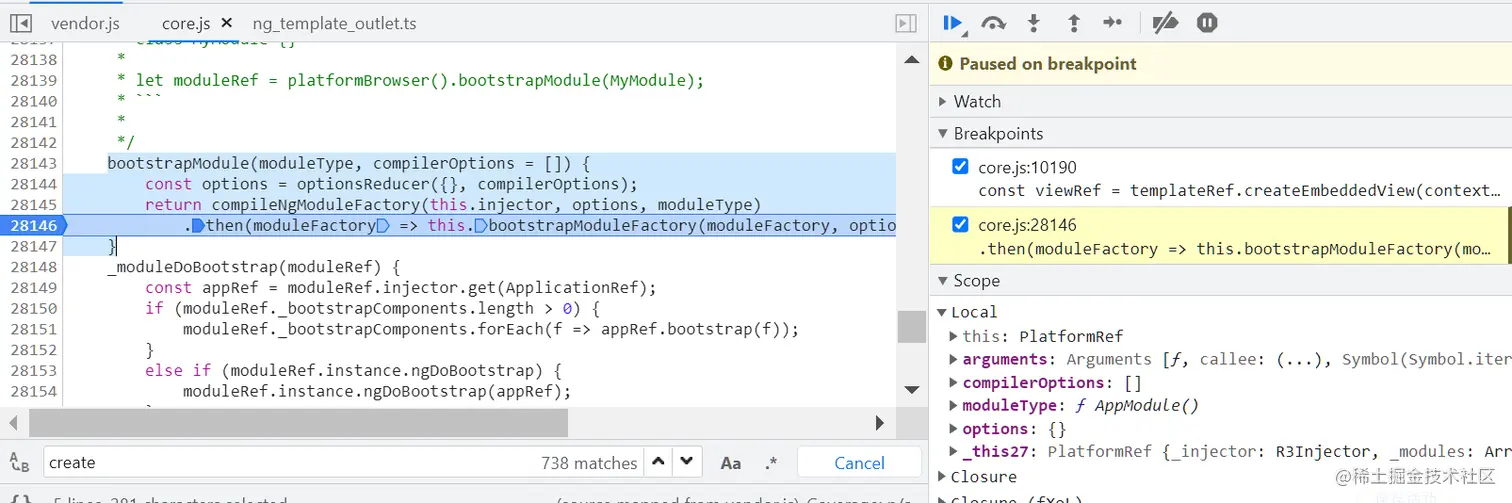Click line number 28151 in the gutter
This screenshot has height=503, width=1512.
point(33,329)
